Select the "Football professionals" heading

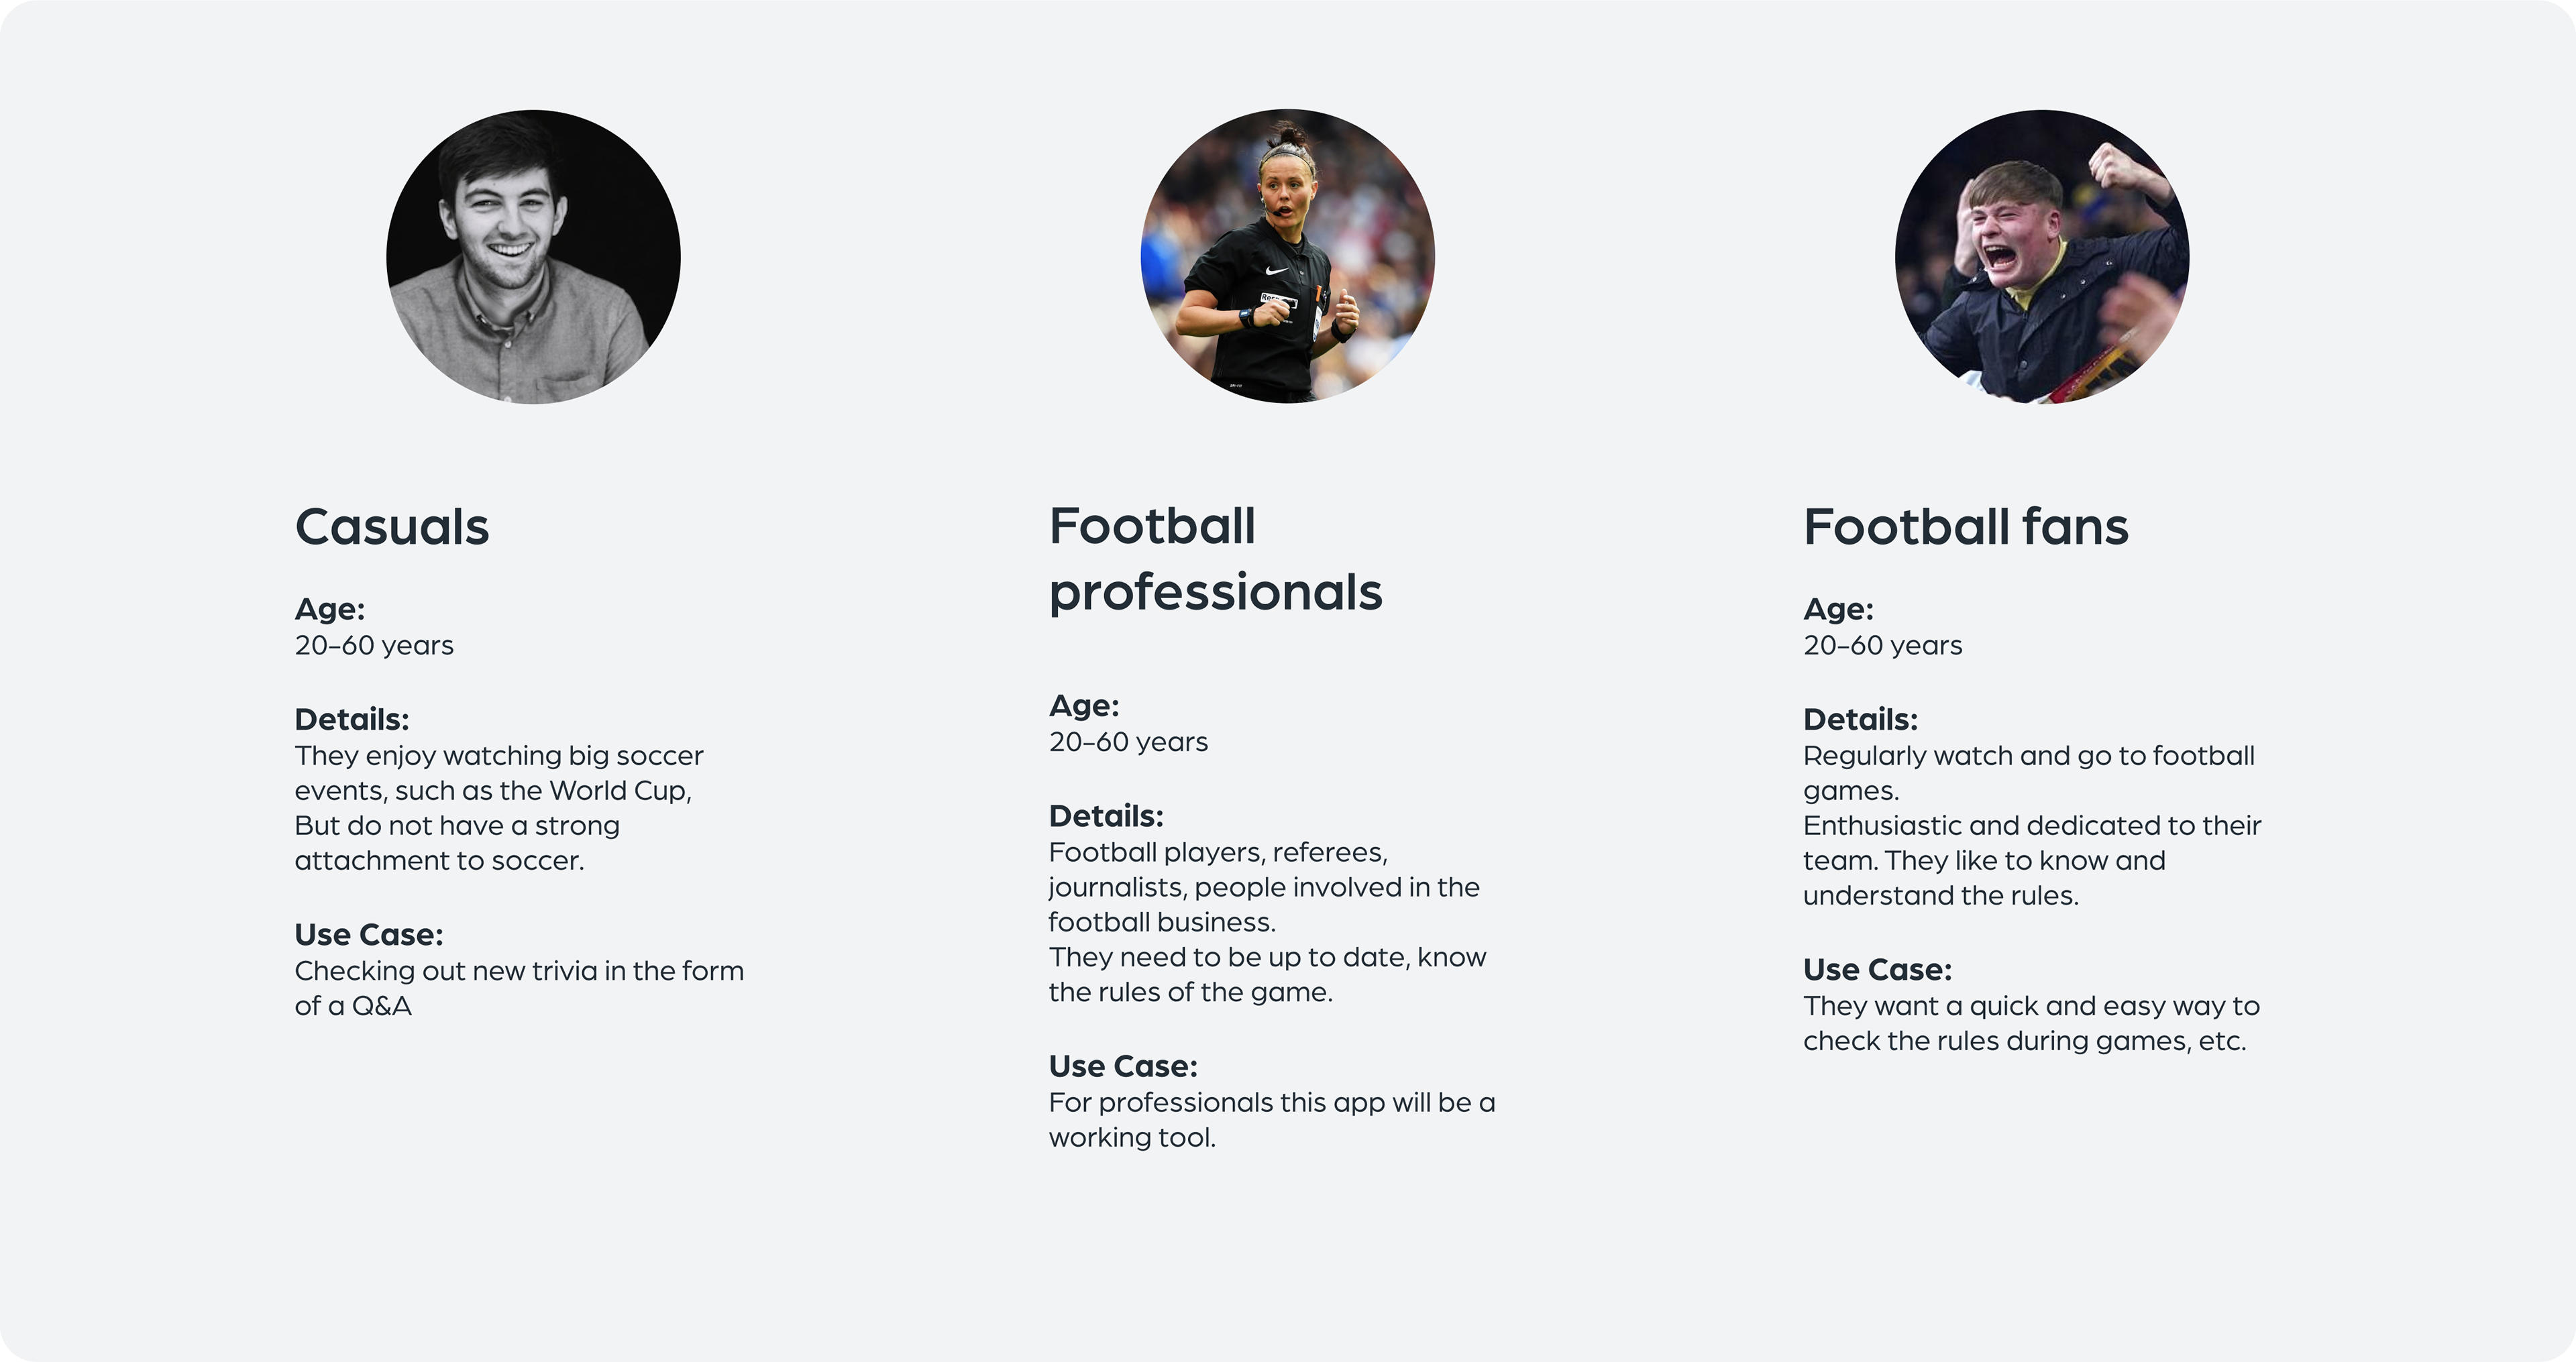pos(1215,559)
